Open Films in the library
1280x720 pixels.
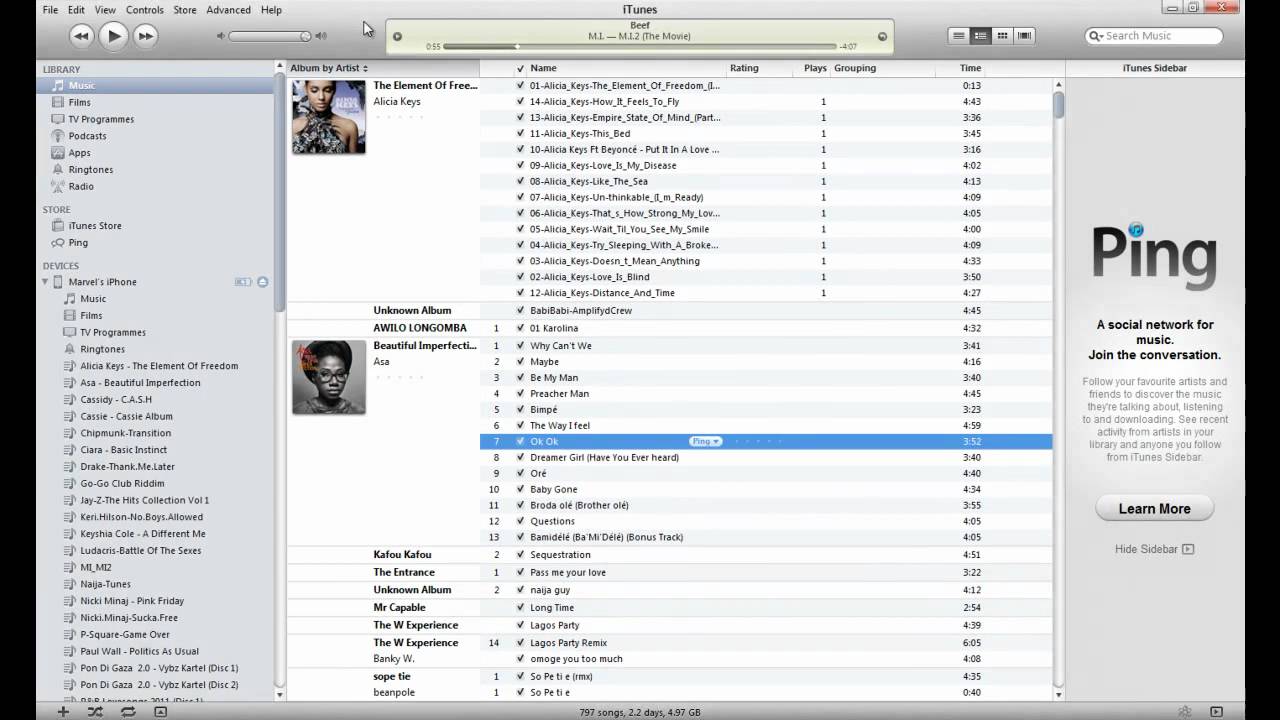pos(79,102)
